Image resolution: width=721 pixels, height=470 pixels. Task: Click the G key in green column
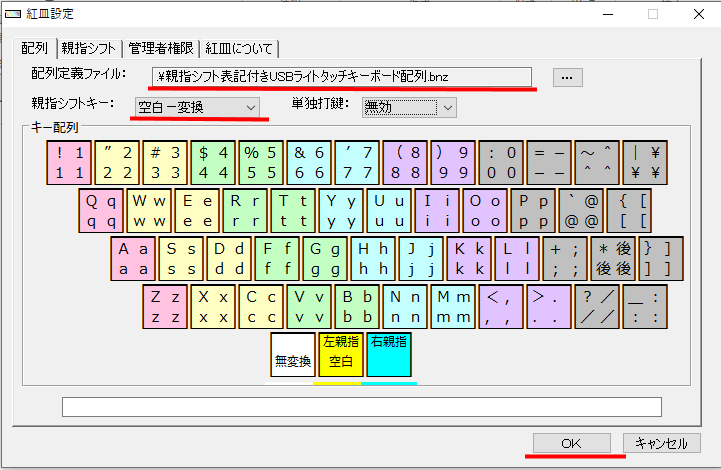click(x=325, y=258)
